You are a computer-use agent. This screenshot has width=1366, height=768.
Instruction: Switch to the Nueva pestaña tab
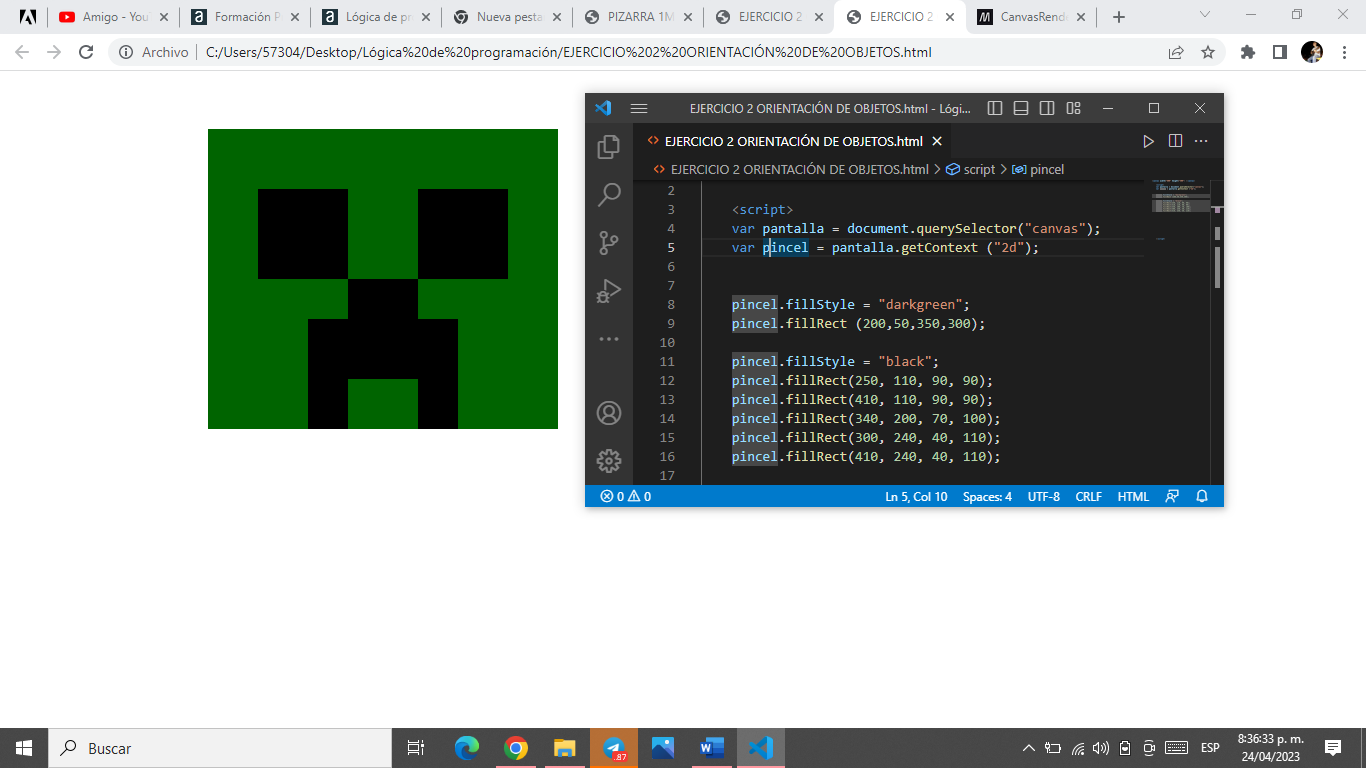507,17
